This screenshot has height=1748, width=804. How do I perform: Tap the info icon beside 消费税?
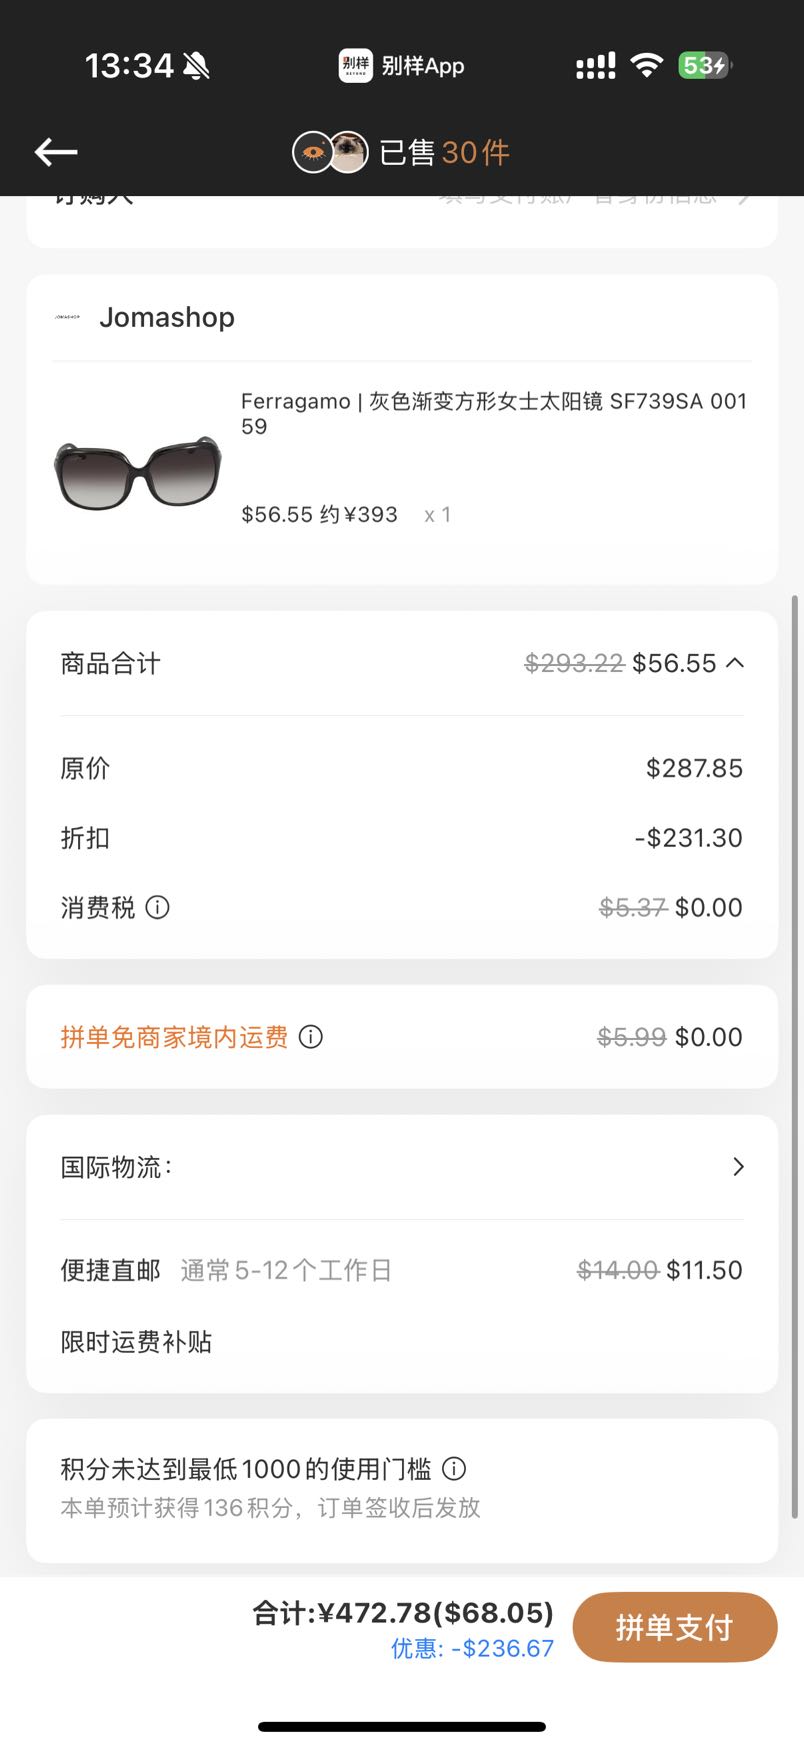pyautogui.click(x=158, y=907)
